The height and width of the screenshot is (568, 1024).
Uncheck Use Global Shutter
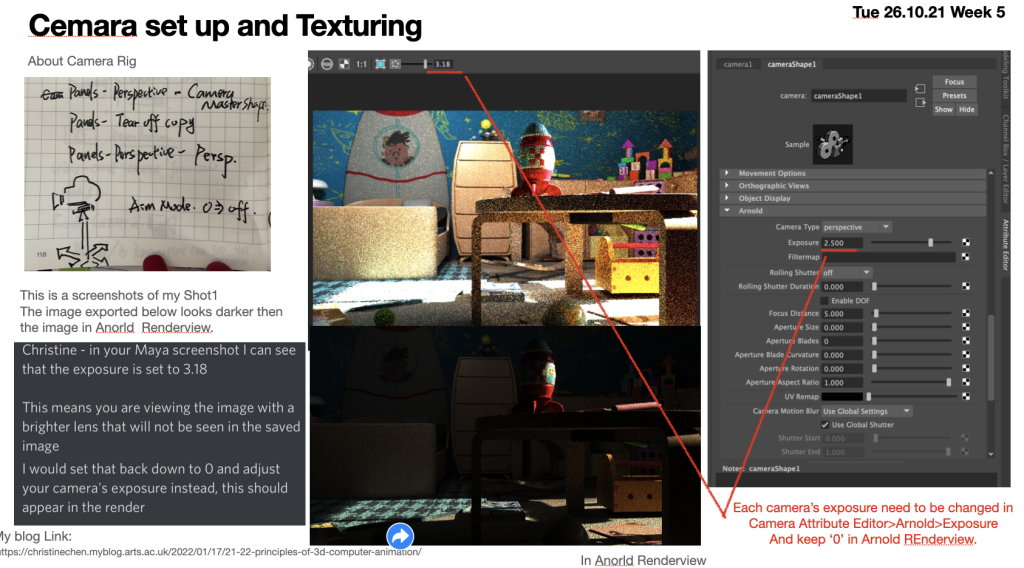click(x=824, y=424)
